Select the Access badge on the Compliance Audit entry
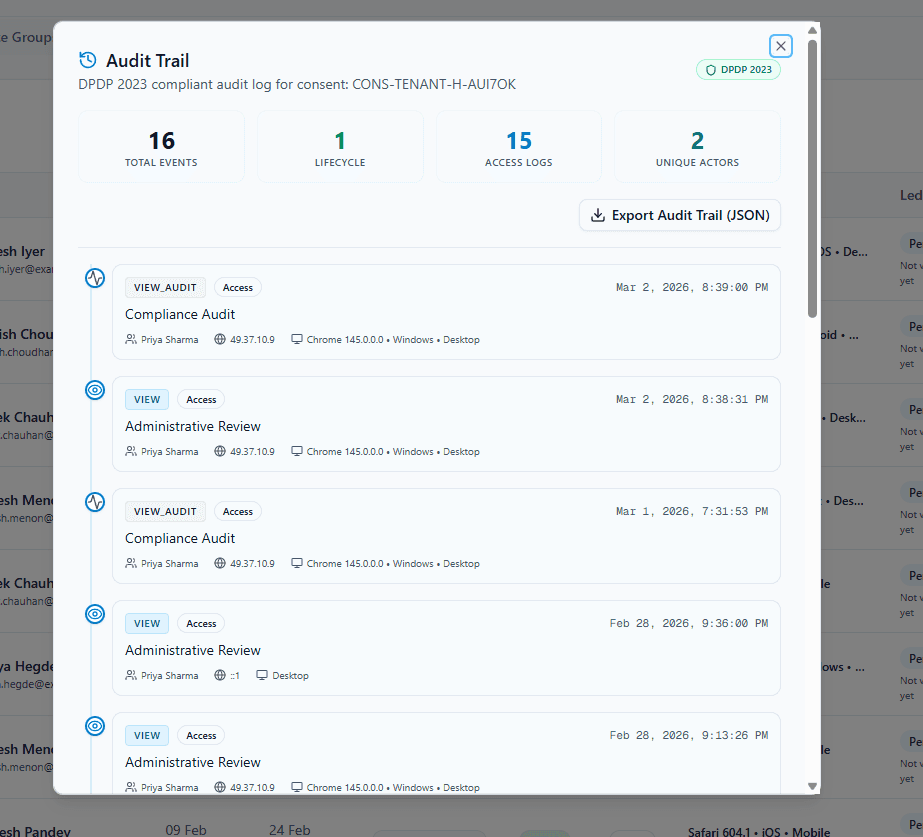The image size is (923, 837). click(237, 287)
